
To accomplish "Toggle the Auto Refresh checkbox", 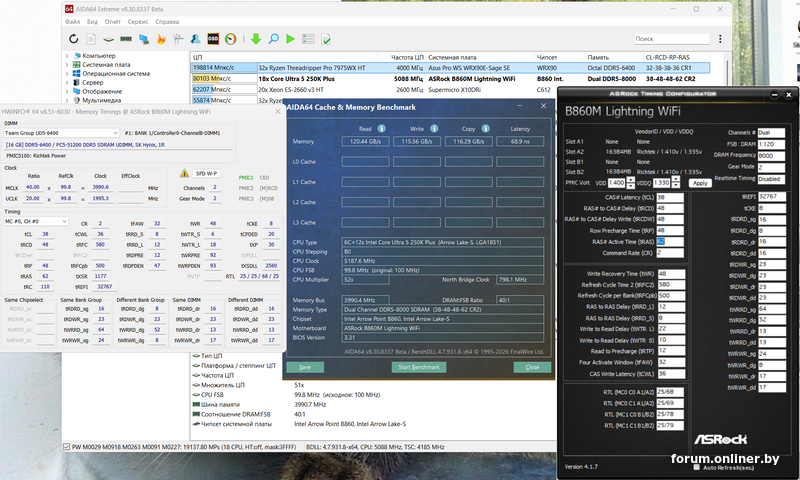I will (697, 467).
